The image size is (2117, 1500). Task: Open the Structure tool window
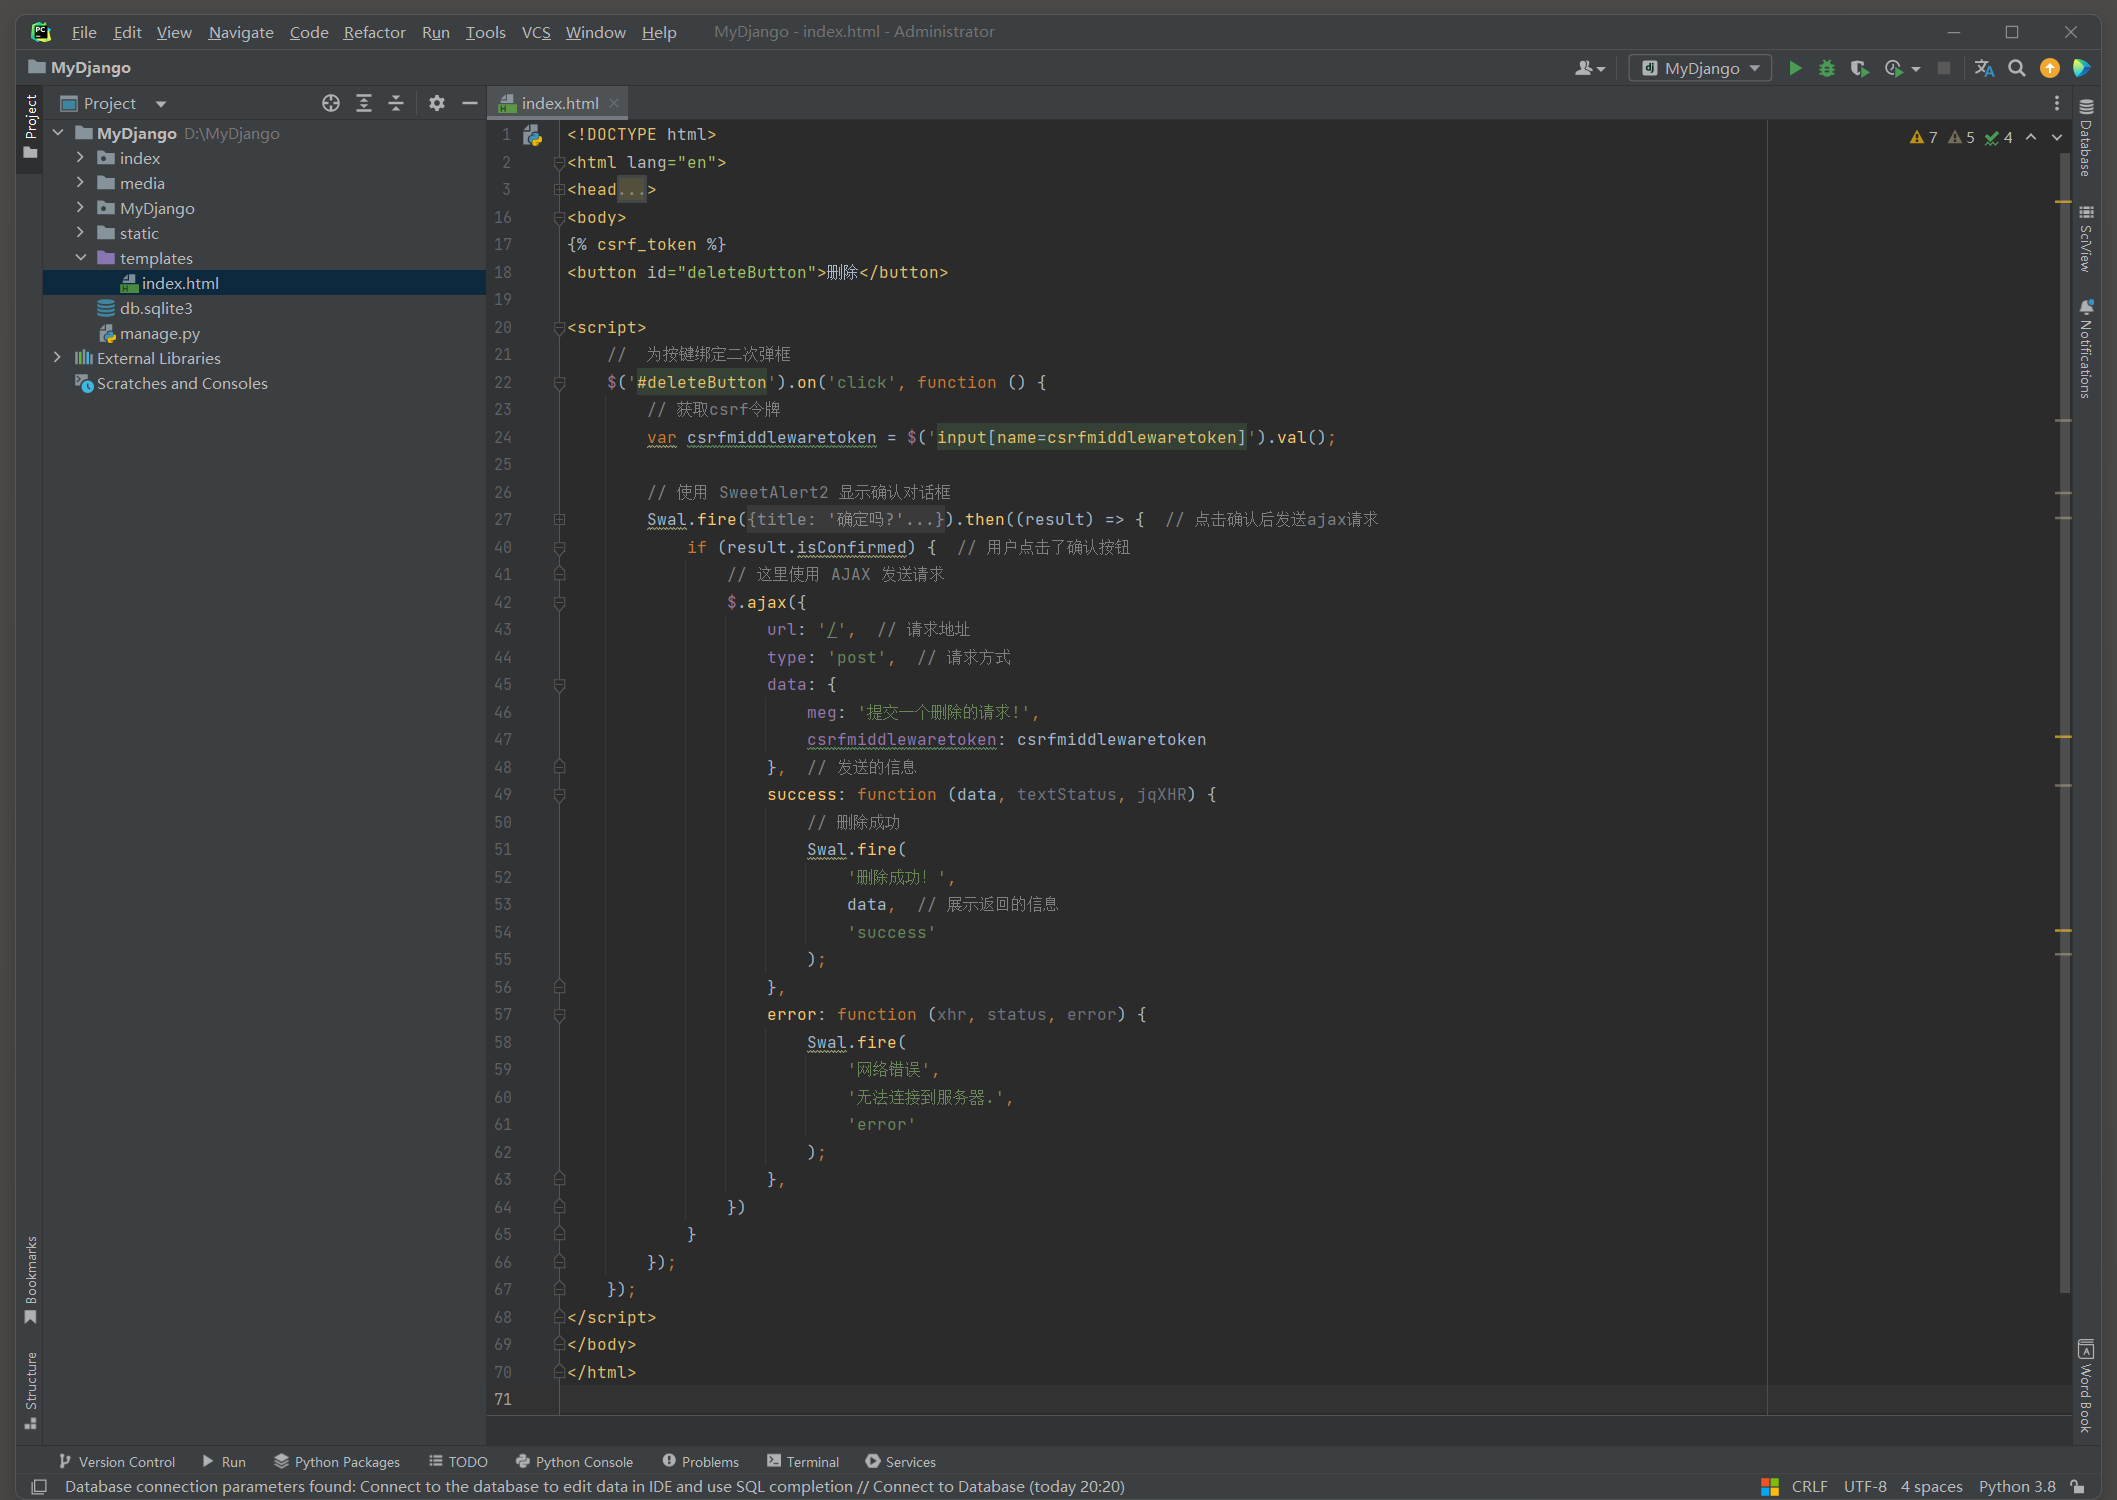click(31, 1390)
